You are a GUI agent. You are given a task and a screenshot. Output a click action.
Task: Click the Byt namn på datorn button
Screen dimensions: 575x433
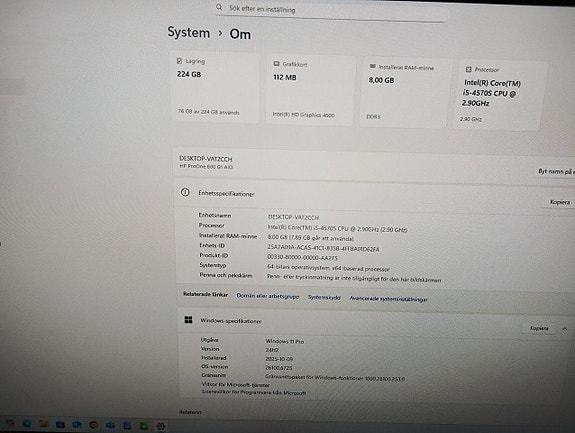pyautogui.click(x=554, y=171)
